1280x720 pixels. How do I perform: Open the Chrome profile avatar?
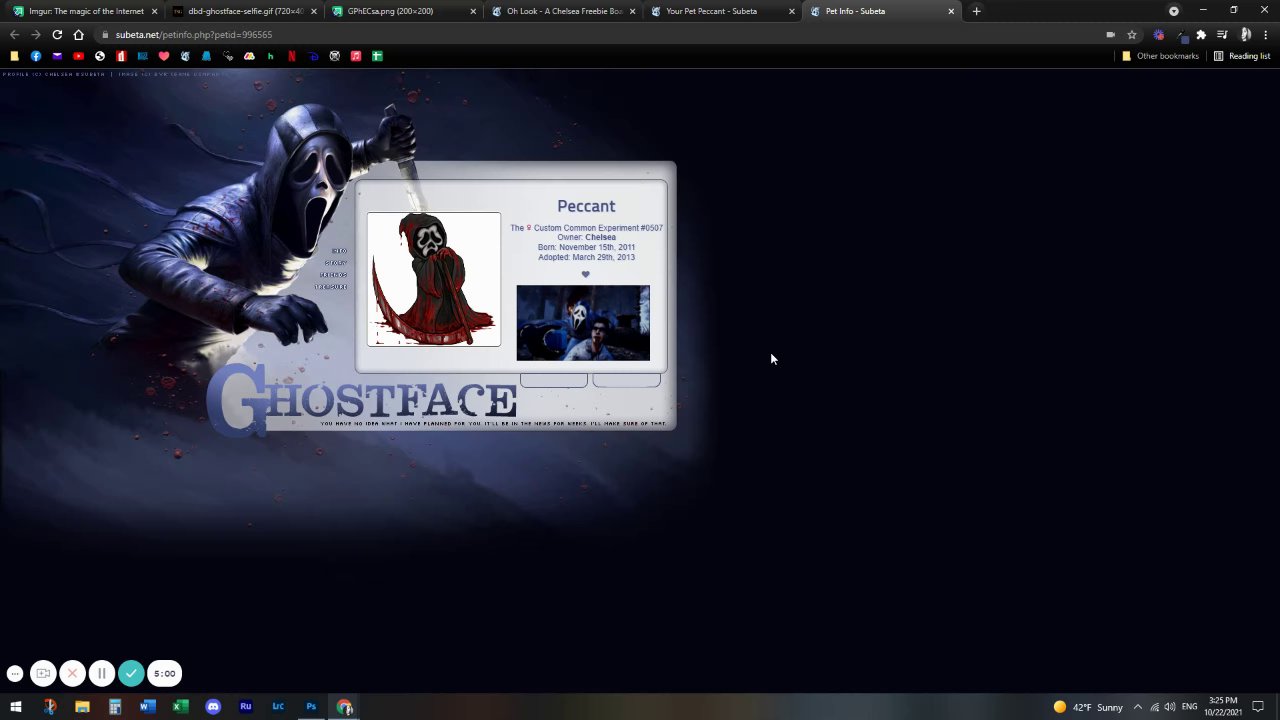click(x=1243, y=34)
